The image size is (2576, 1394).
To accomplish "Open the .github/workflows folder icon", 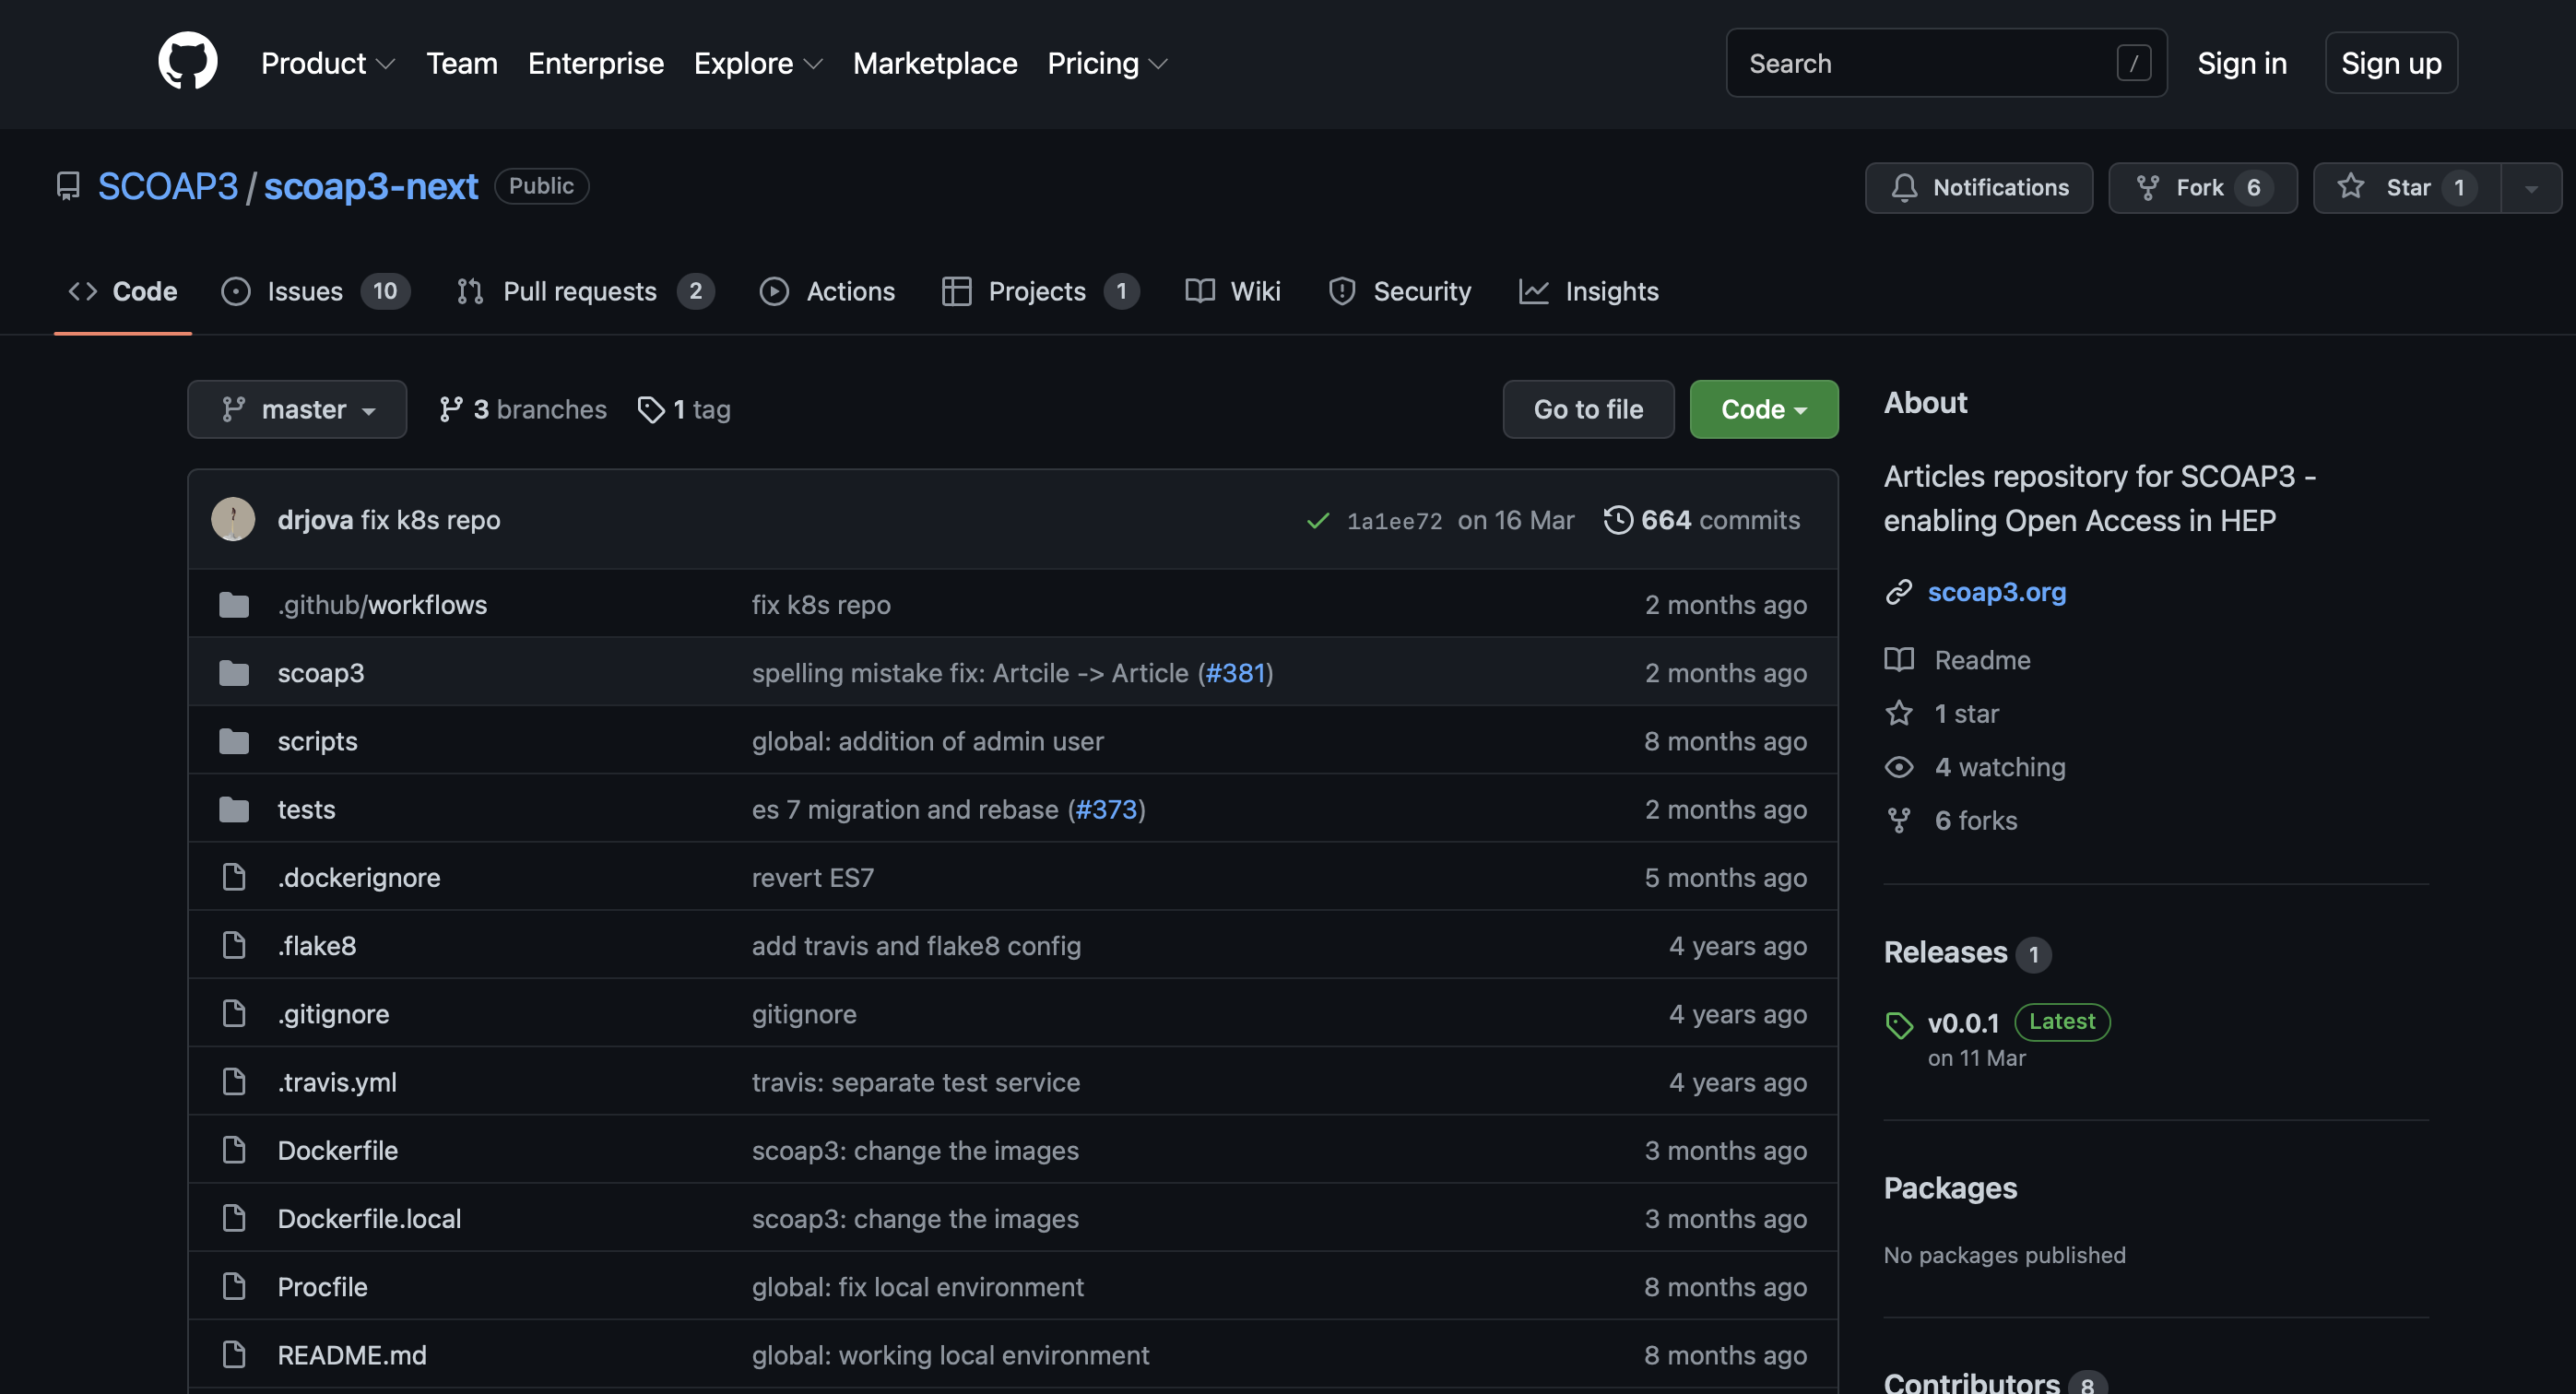I will tap(234, 605).
